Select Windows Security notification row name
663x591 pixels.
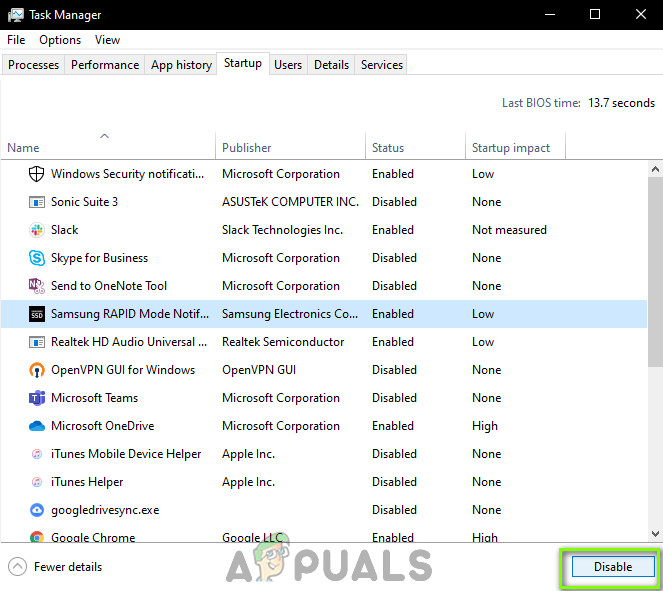click(127, 174)
